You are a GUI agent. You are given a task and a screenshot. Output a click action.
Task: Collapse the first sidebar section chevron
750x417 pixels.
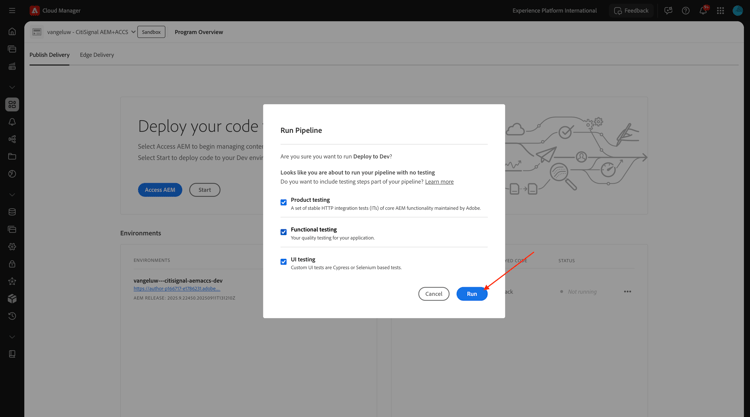click(12, 87)
